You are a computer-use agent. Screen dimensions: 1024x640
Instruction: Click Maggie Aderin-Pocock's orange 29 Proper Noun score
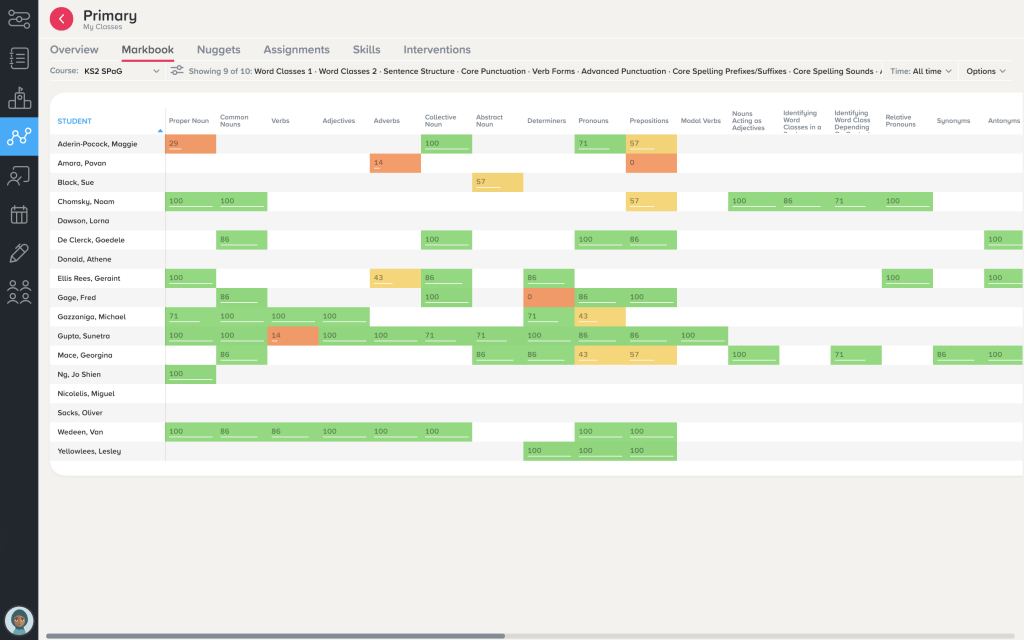[x=190, y=144]
